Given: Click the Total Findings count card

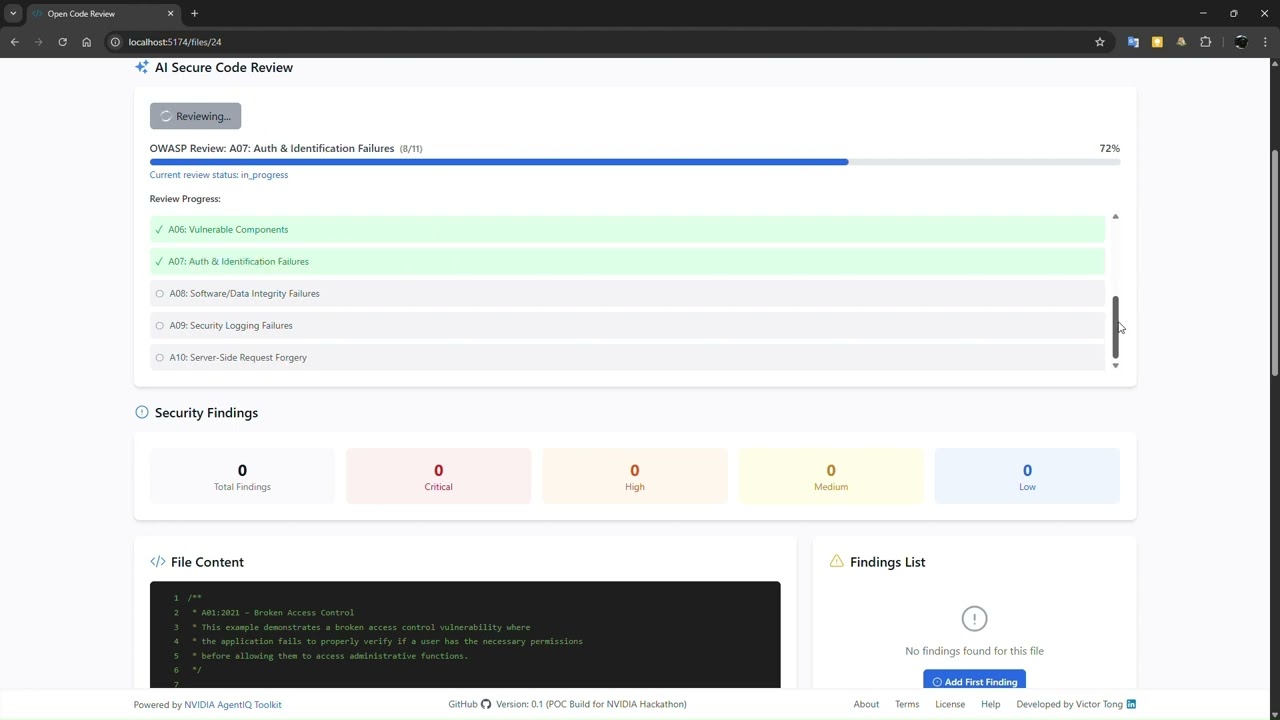Looking at the screenshot, I should tap(242, 476).
